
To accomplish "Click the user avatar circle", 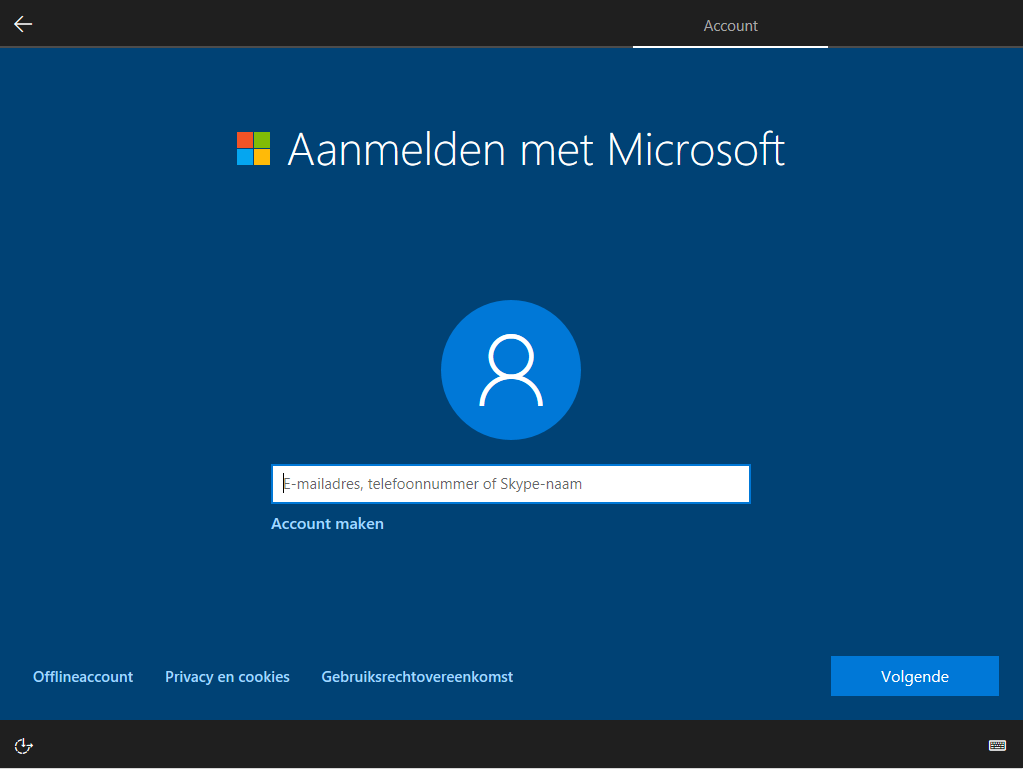I will (511, 370).
